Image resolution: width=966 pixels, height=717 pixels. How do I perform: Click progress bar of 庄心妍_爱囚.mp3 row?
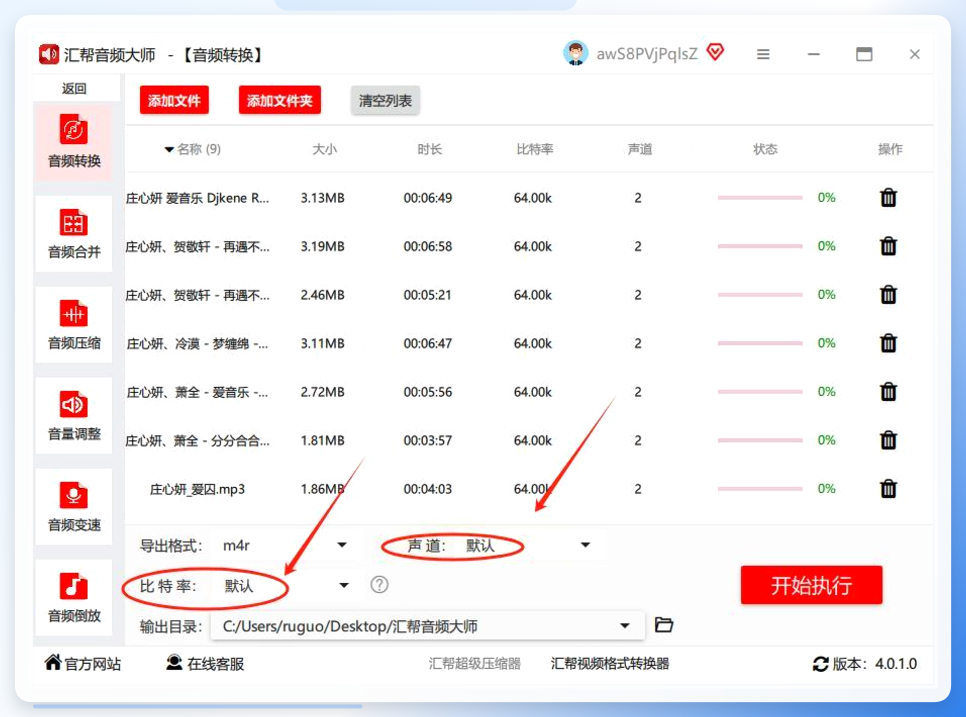coord(760,489)
